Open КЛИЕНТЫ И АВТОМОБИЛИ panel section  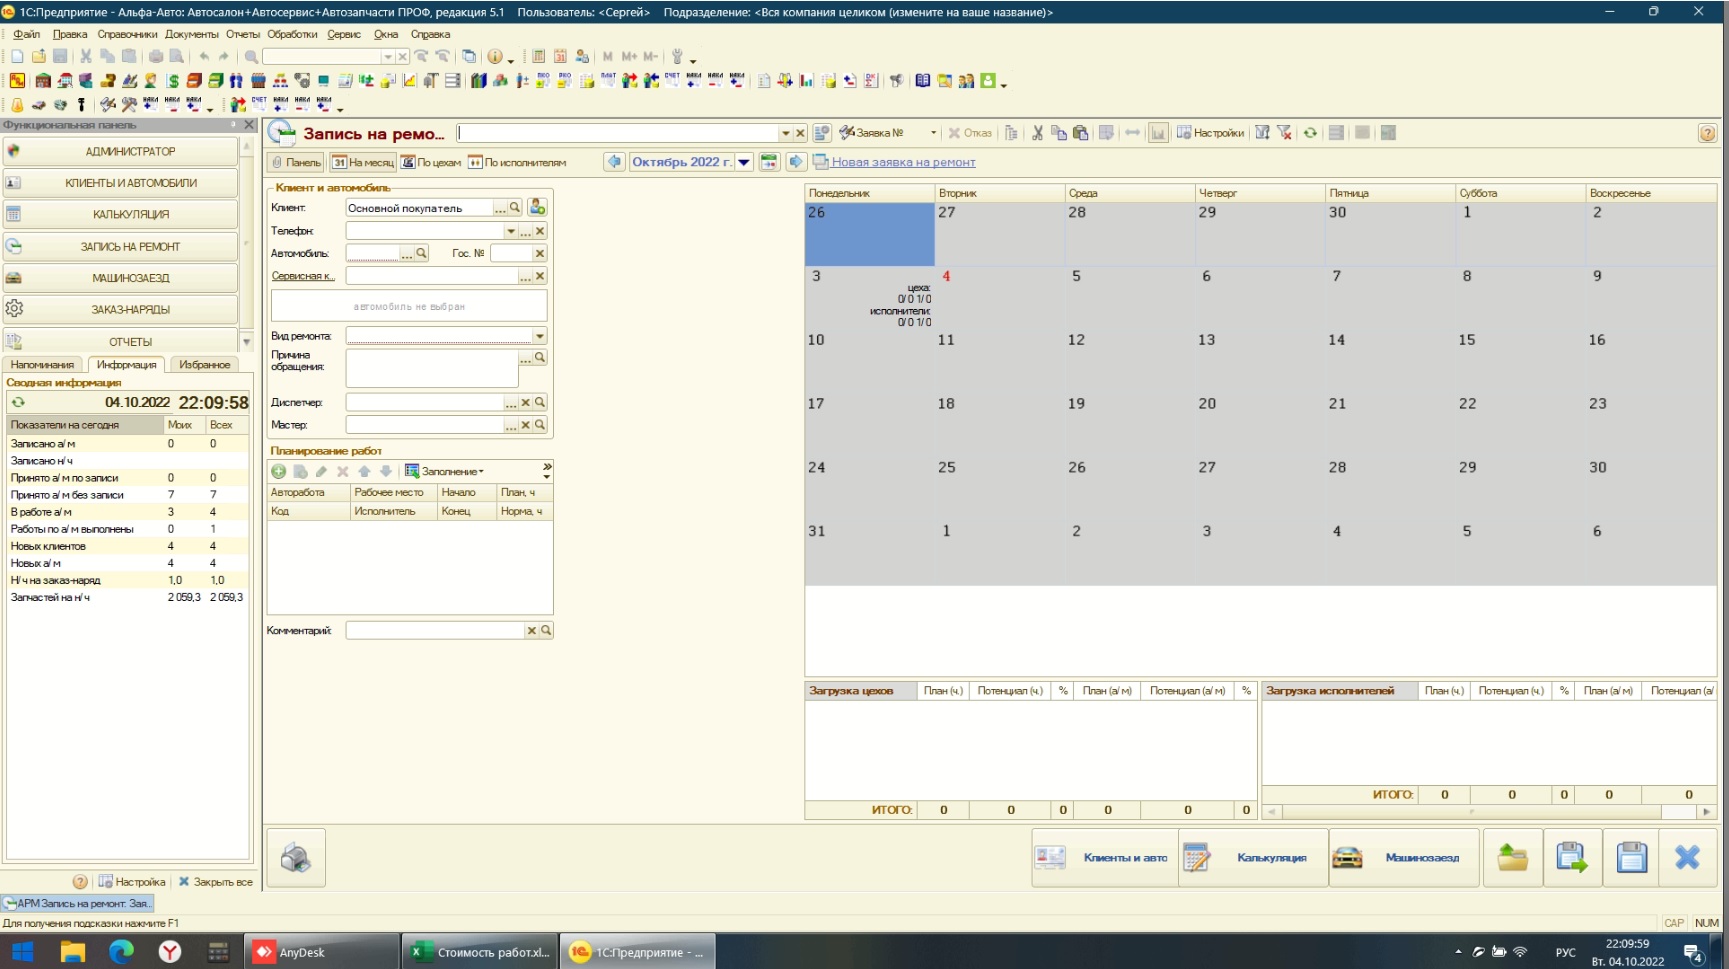120,183
